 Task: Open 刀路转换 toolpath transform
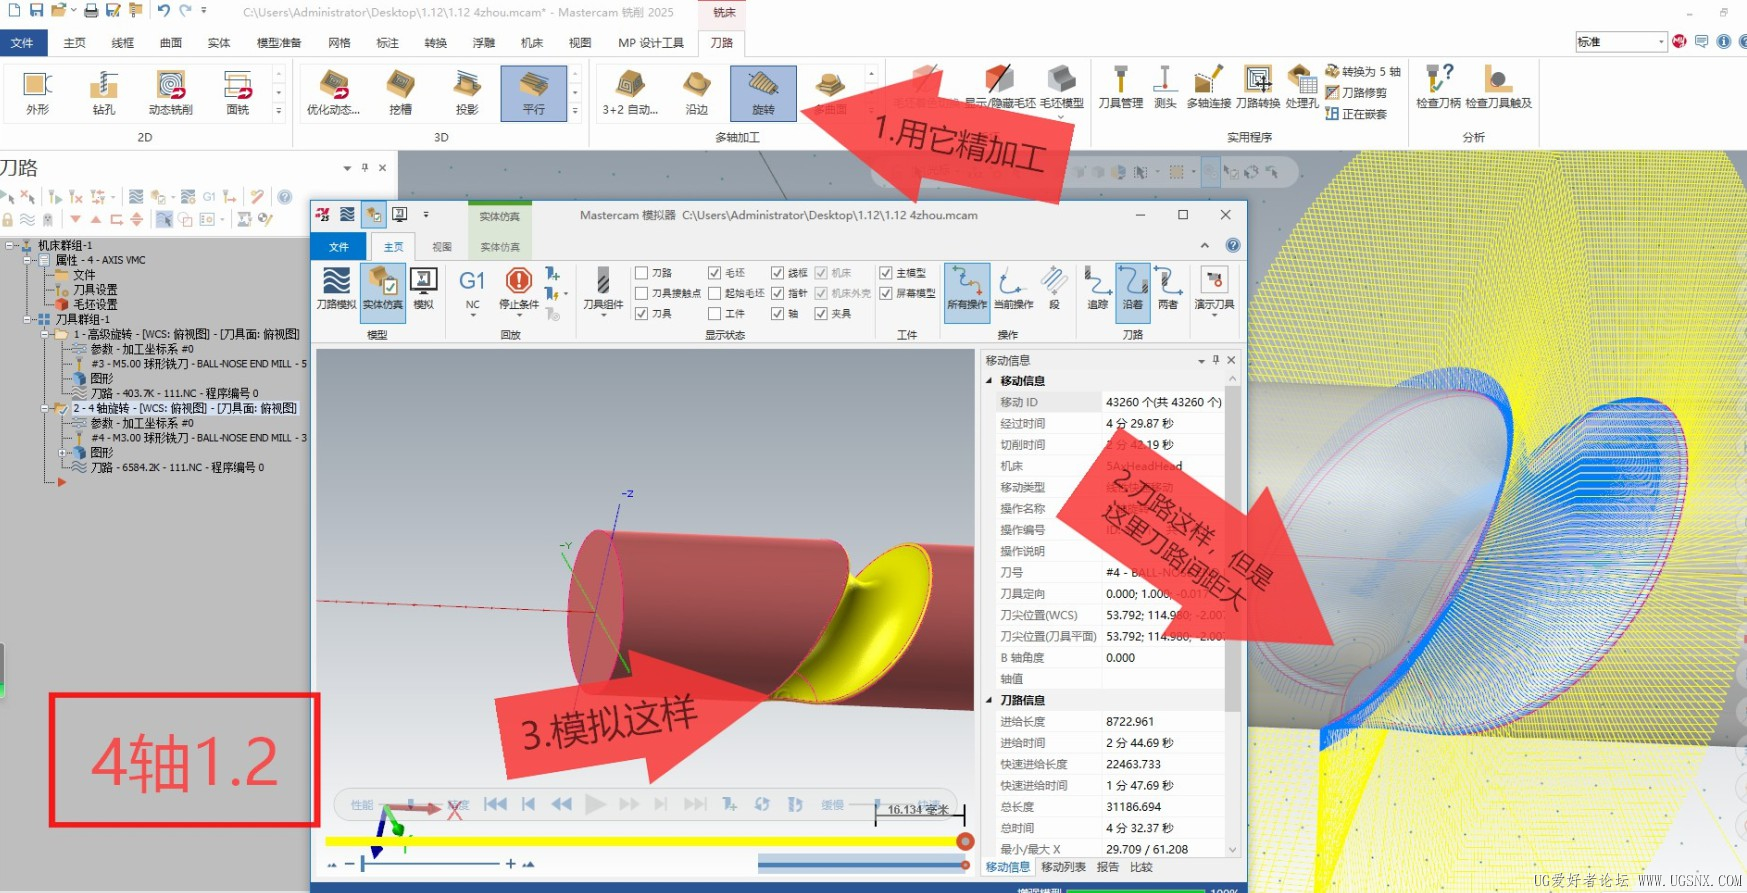1257,88
